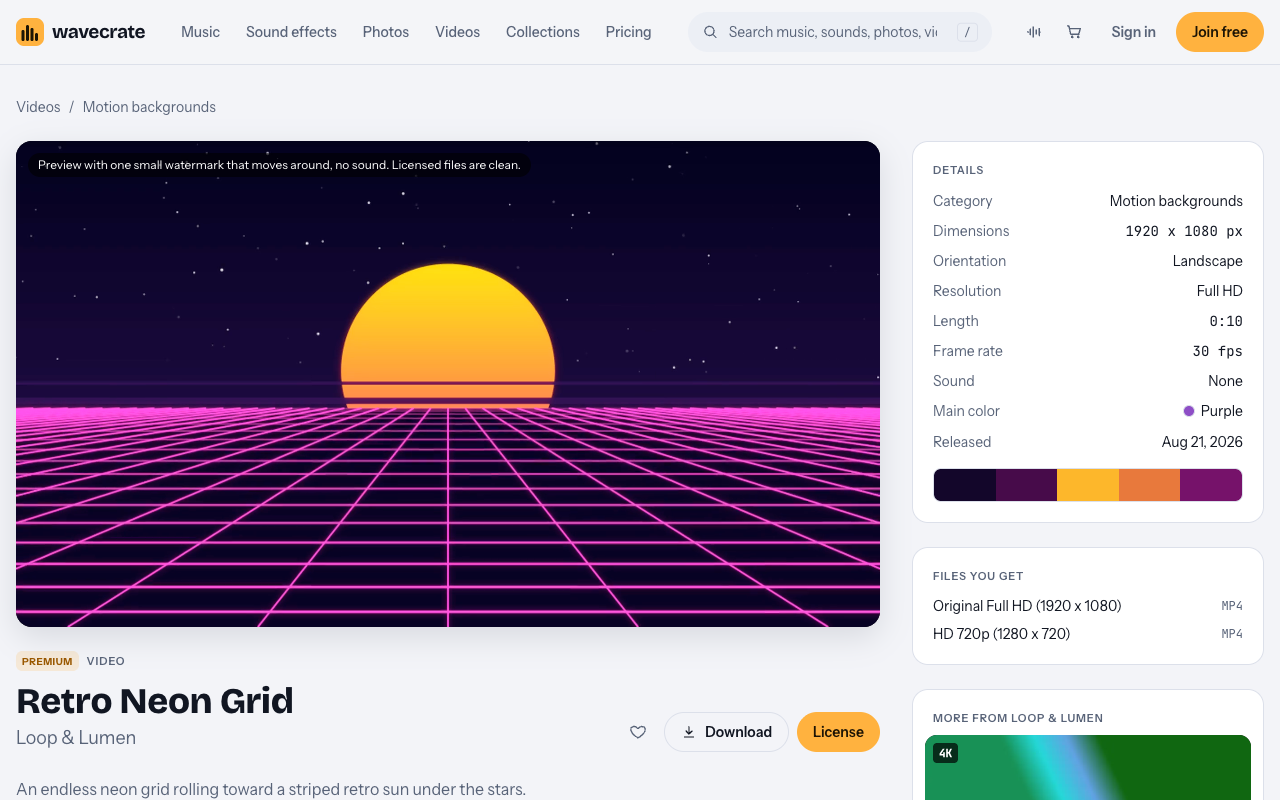Open Collections in the navigation
Screen dimensions: 1280x800
point(543,32)
